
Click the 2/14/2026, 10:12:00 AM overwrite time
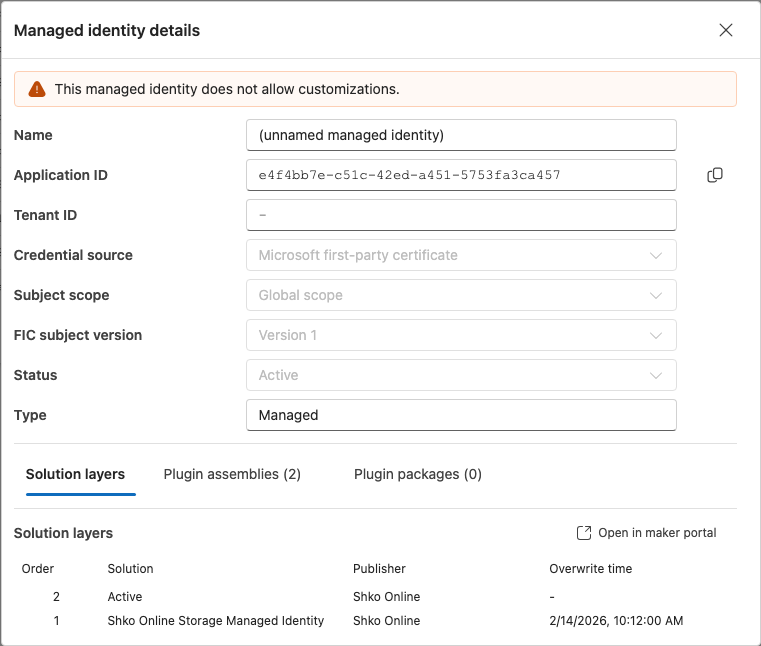pos(616,621)
